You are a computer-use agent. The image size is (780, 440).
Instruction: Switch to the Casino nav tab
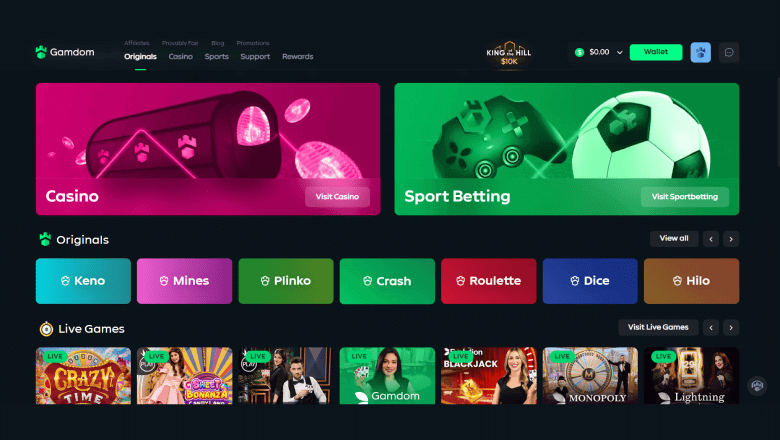(181, 57)
